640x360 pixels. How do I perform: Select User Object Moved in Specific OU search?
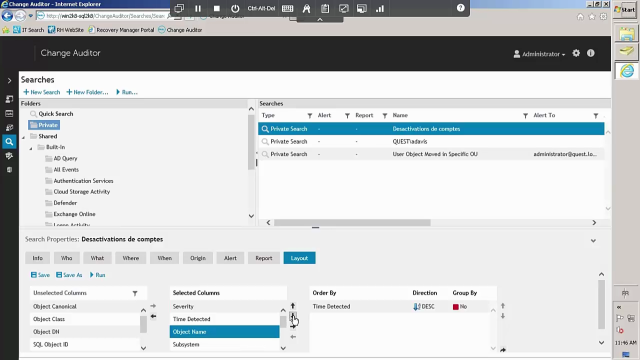pyautogui.click(x=431, y=154)
